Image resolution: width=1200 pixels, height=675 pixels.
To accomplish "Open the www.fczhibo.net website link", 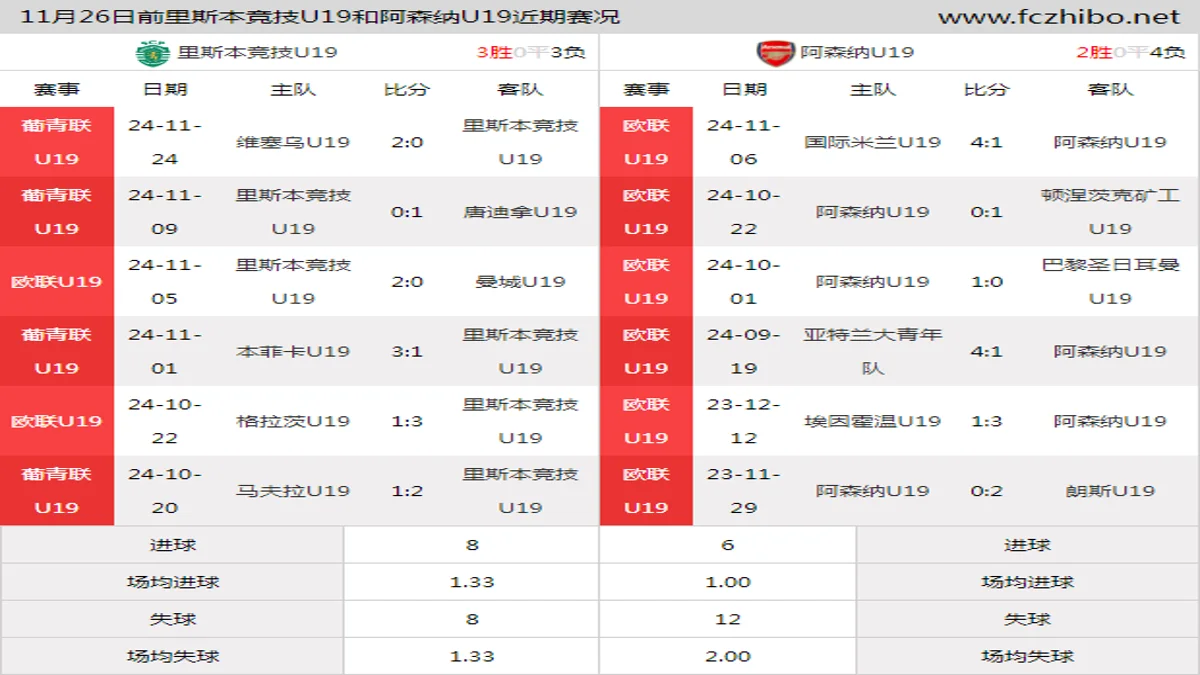I will [1059, 17].
